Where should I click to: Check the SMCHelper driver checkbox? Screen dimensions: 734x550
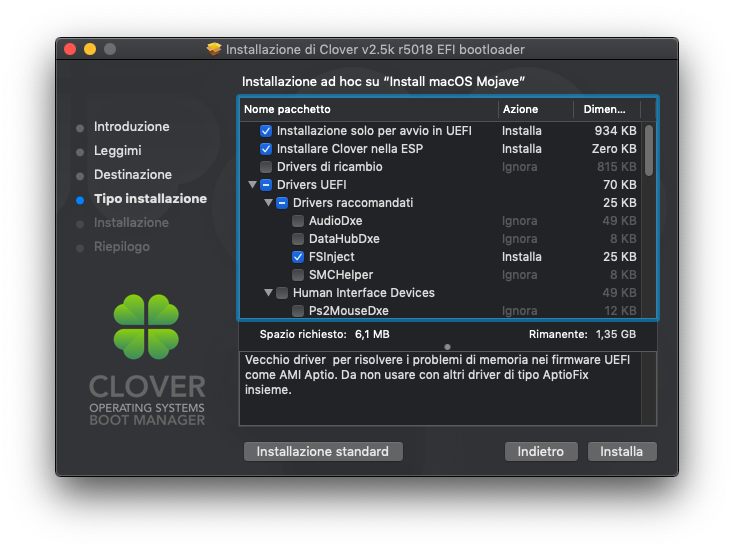298,275
